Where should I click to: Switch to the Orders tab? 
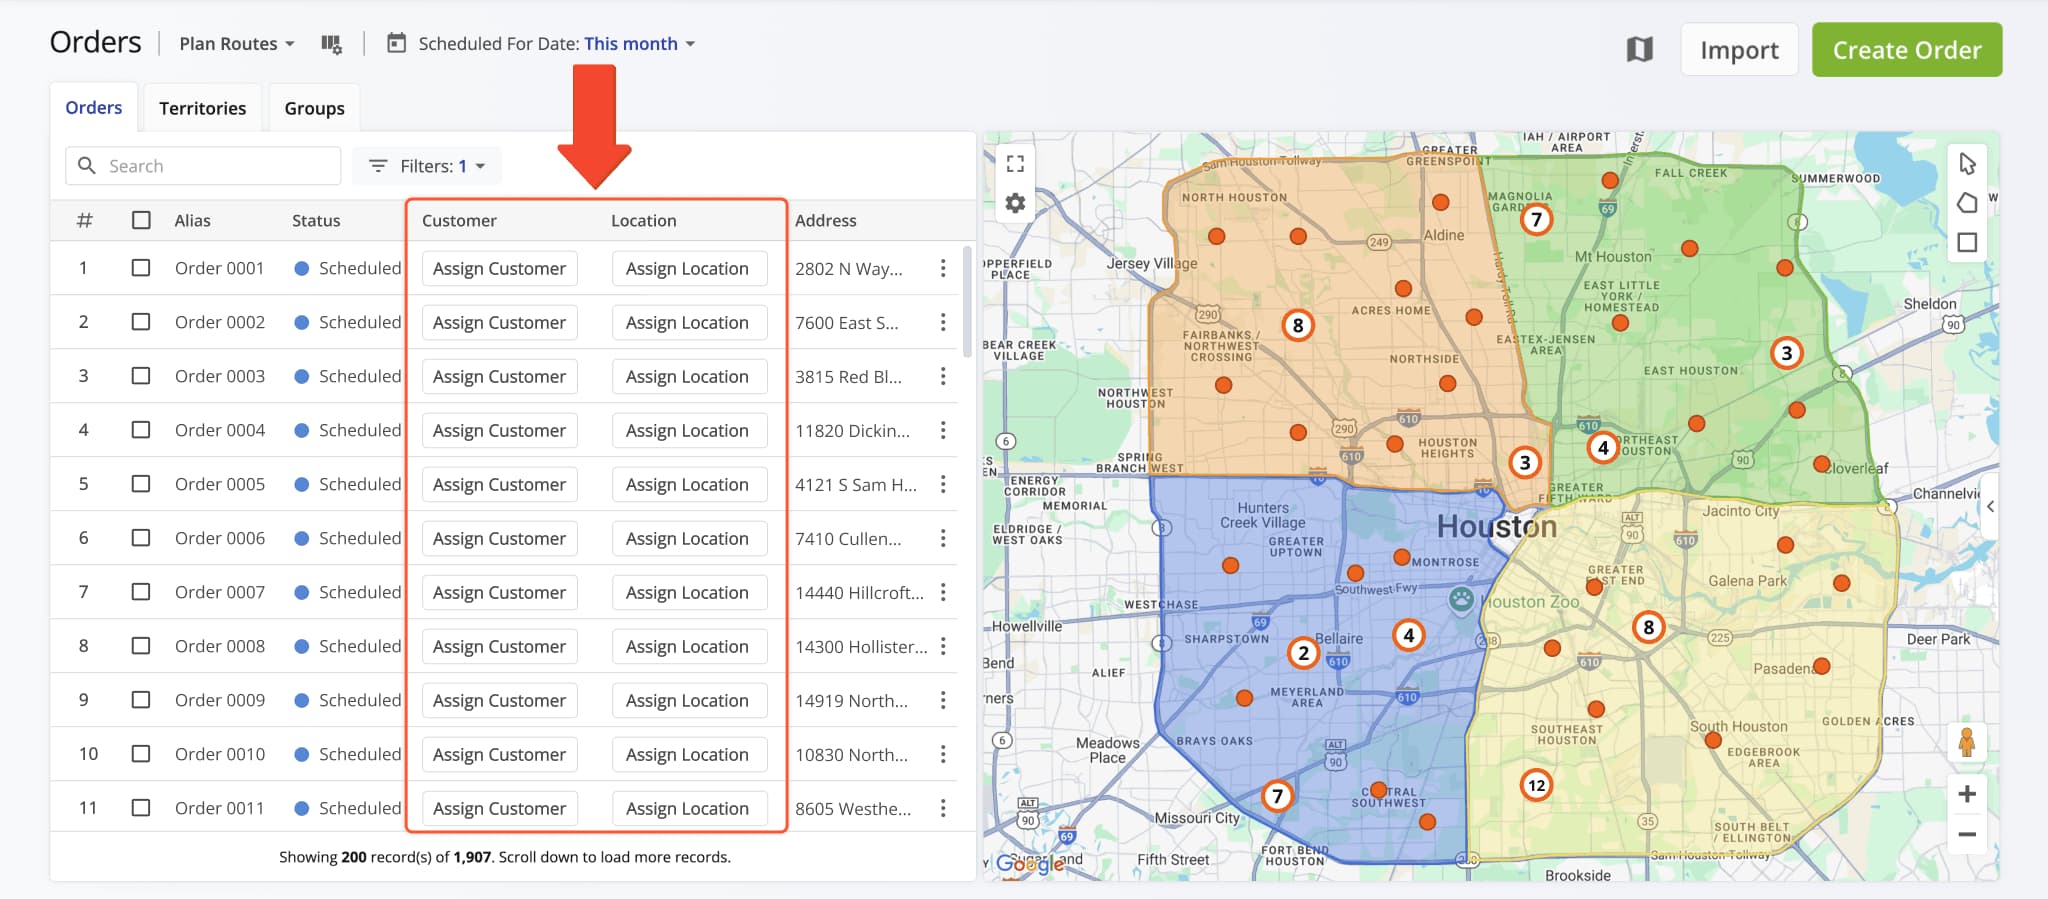coord(94,107)
